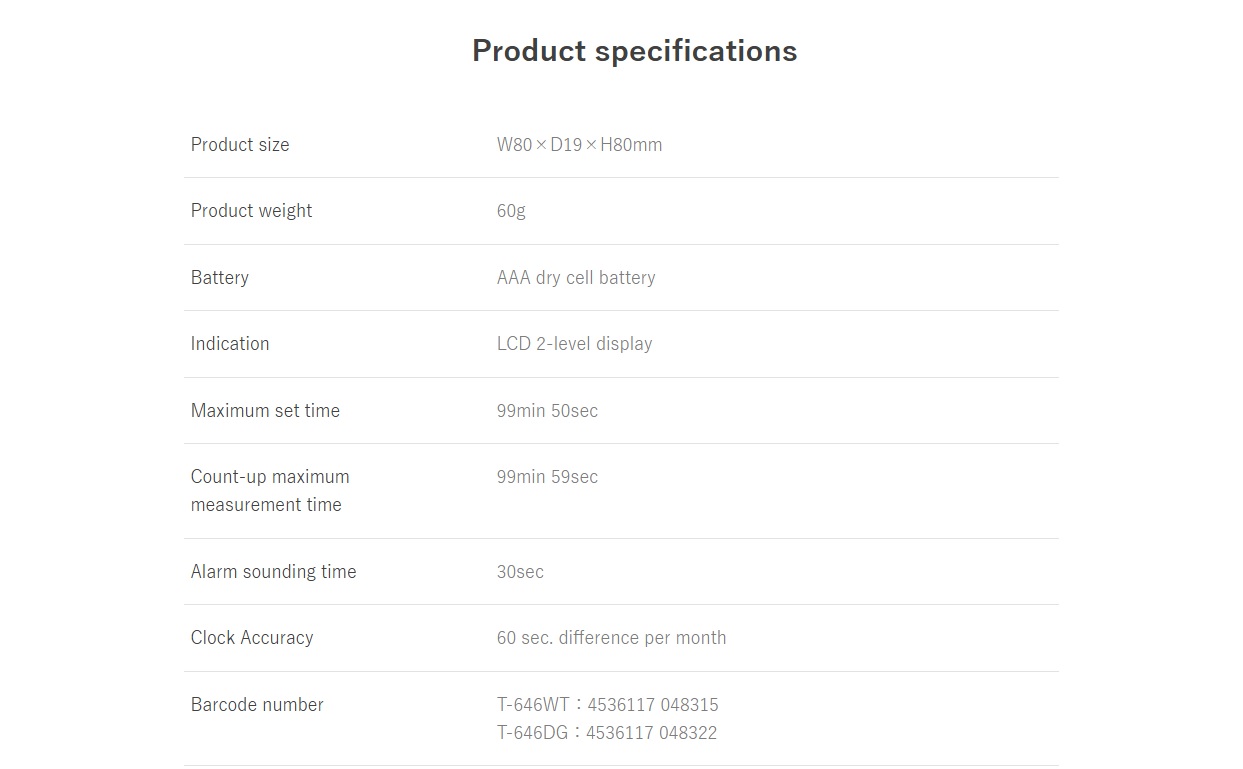This screenshot has width=1243, height=769.
Task: Click the "Indication" row label
Action: [x=230, y=344]
